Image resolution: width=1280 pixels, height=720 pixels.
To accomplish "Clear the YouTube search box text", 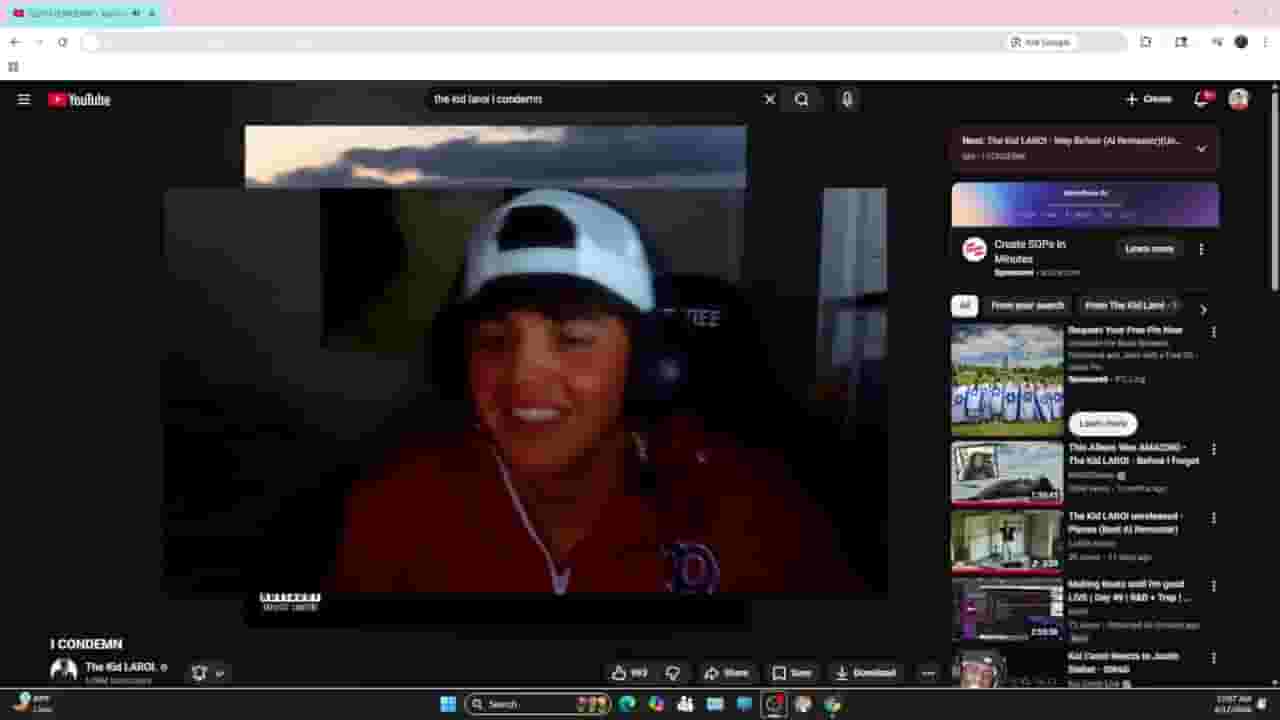I will [770, 99].
